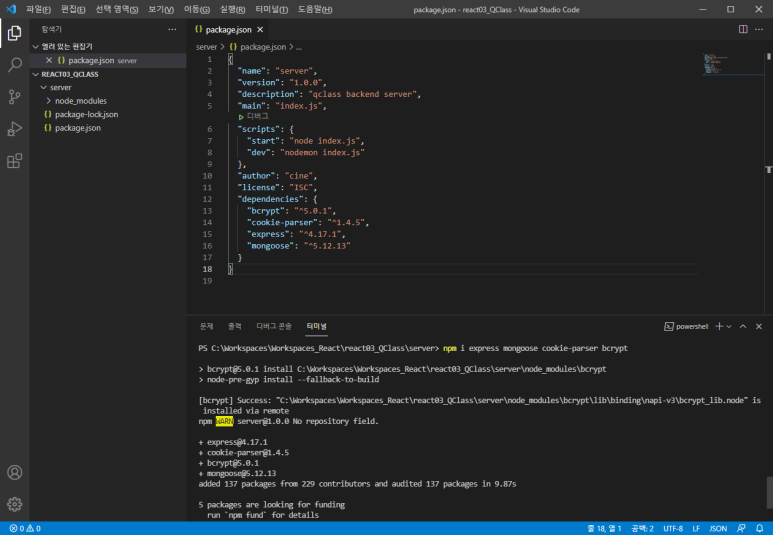
Task: Open the File menu (파일)
Action: point(38,9)
